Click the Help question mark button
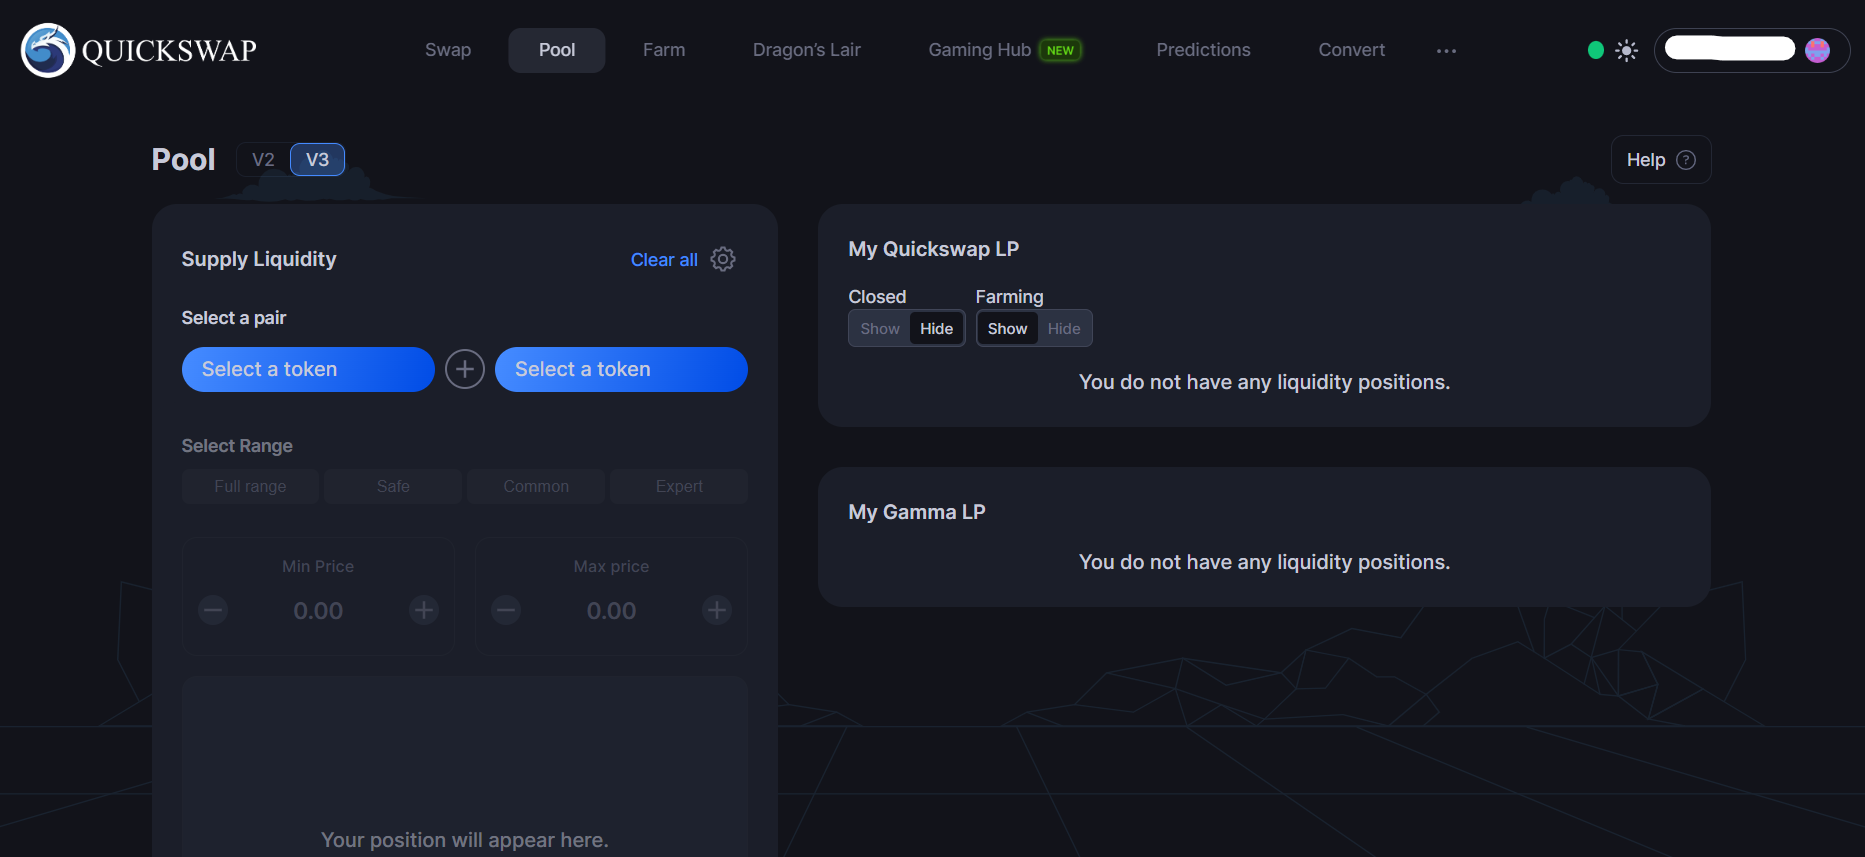Image resolution: width=1865 pixels, height=857 pixels. (1660, 160)
